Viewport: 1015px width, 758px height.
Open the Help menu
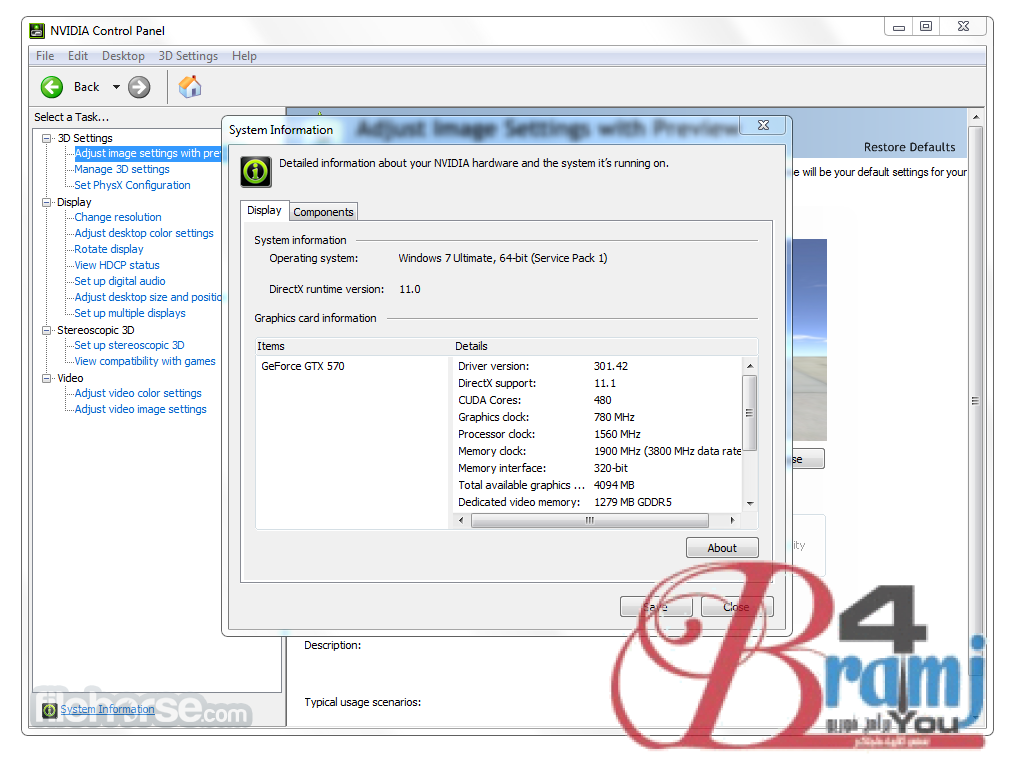pyautogui.click(x=244, y=56)
